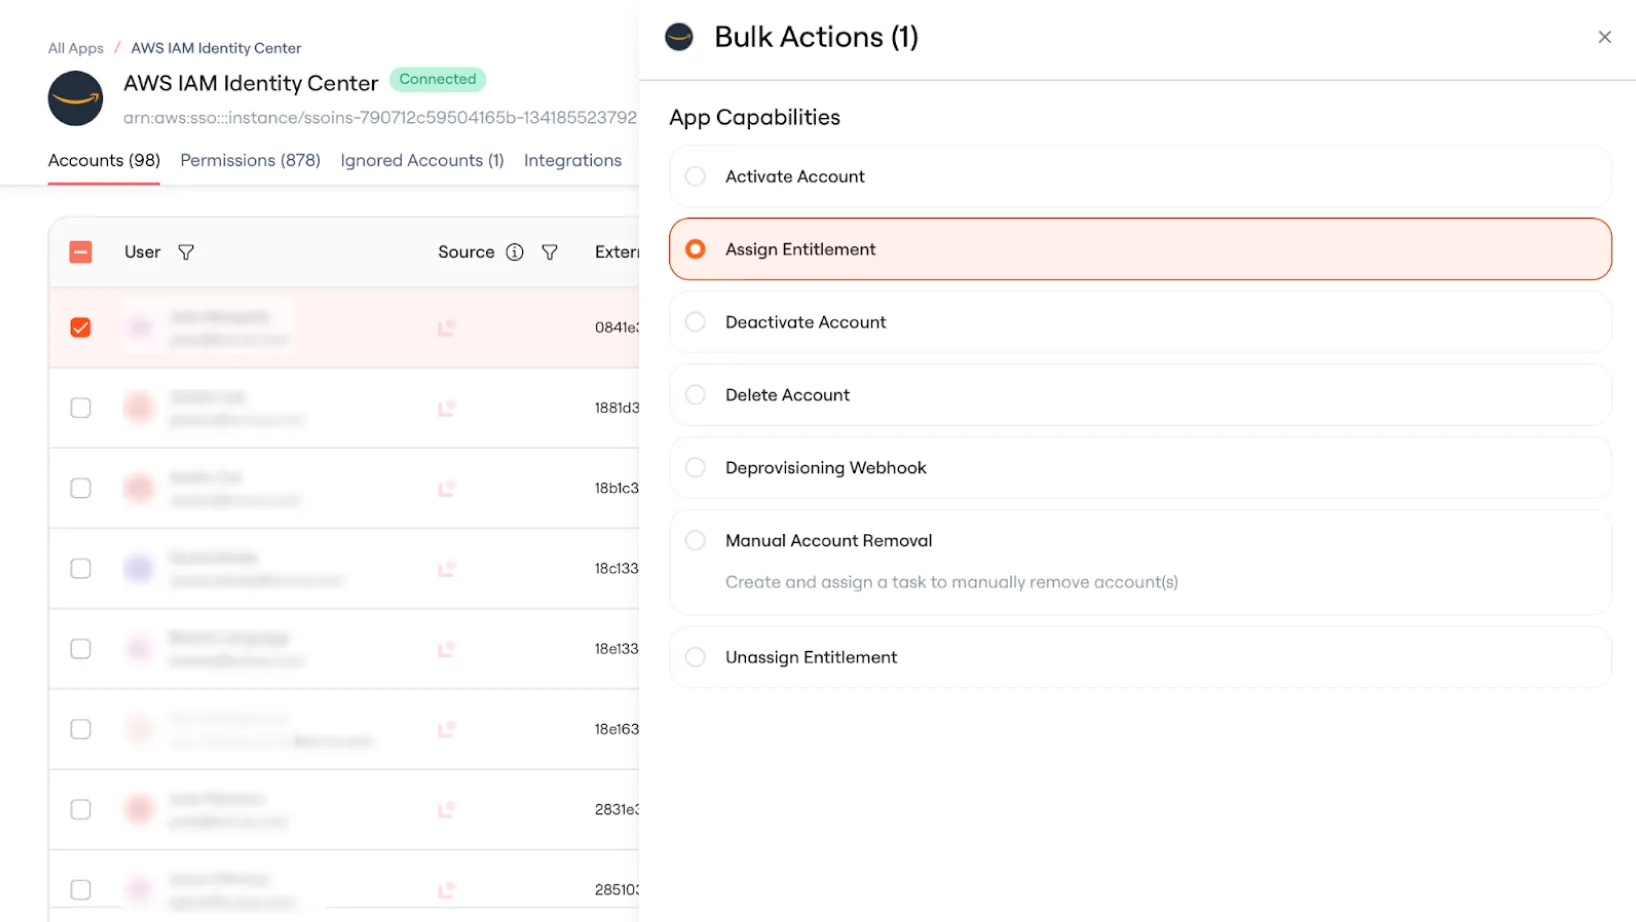The image size is (1636, 922).
Task: Show Source column info tooltip
Action: click(x=515, y=252)
